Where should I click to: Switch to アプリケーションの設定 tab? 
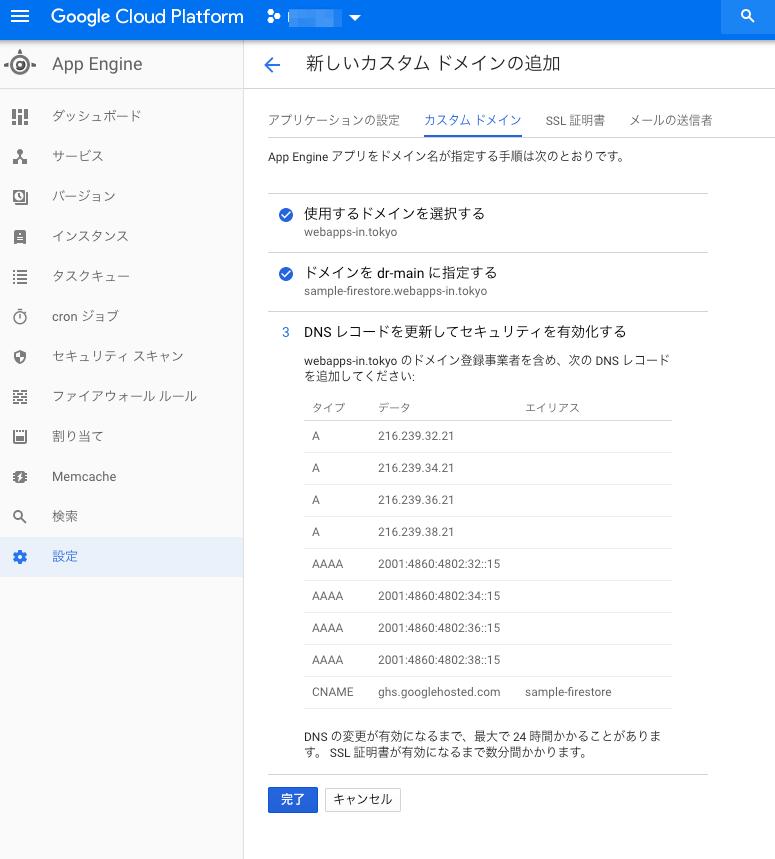(334, 121)
